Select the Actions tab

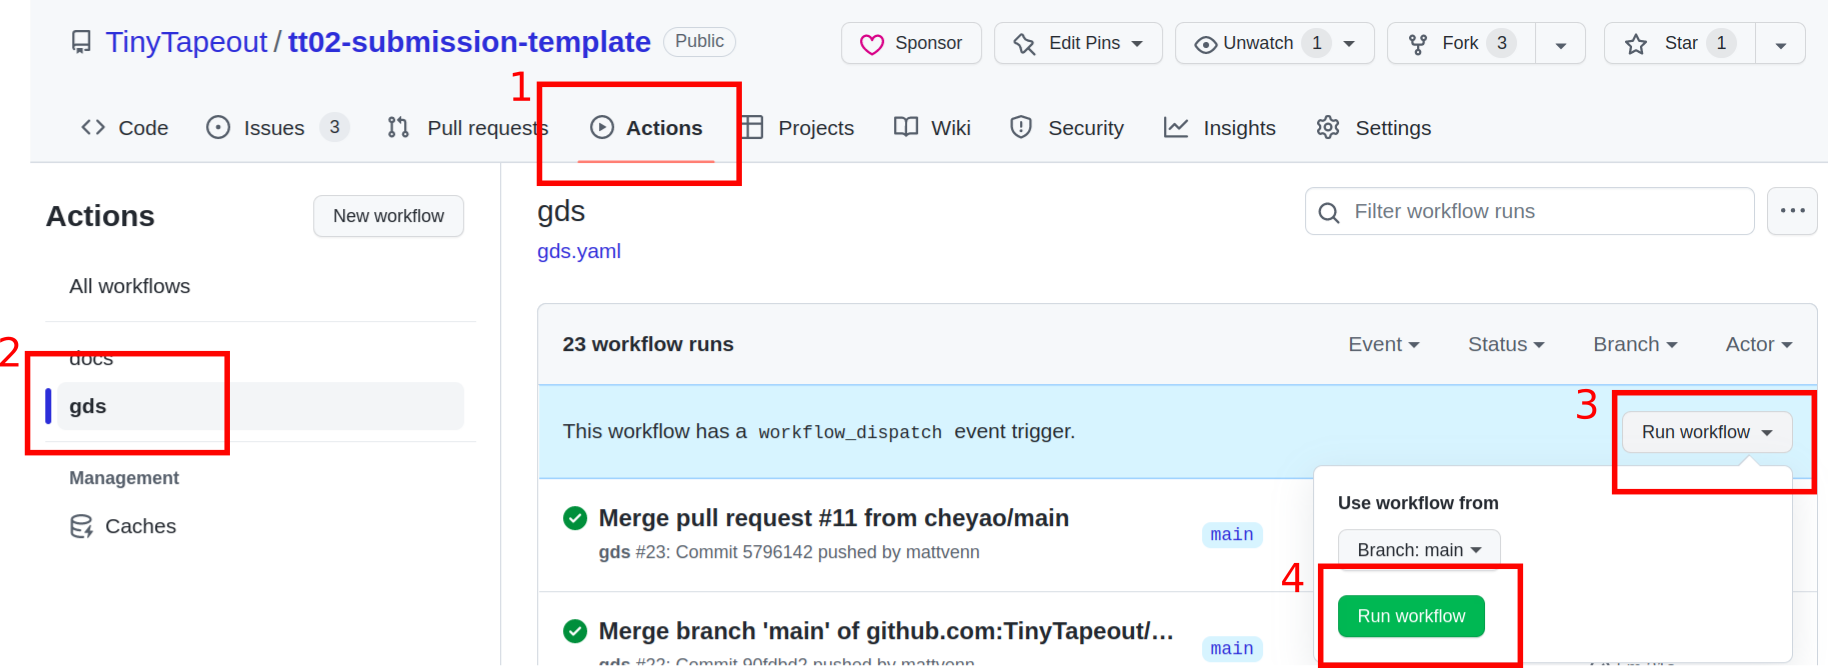pos(646,128)
